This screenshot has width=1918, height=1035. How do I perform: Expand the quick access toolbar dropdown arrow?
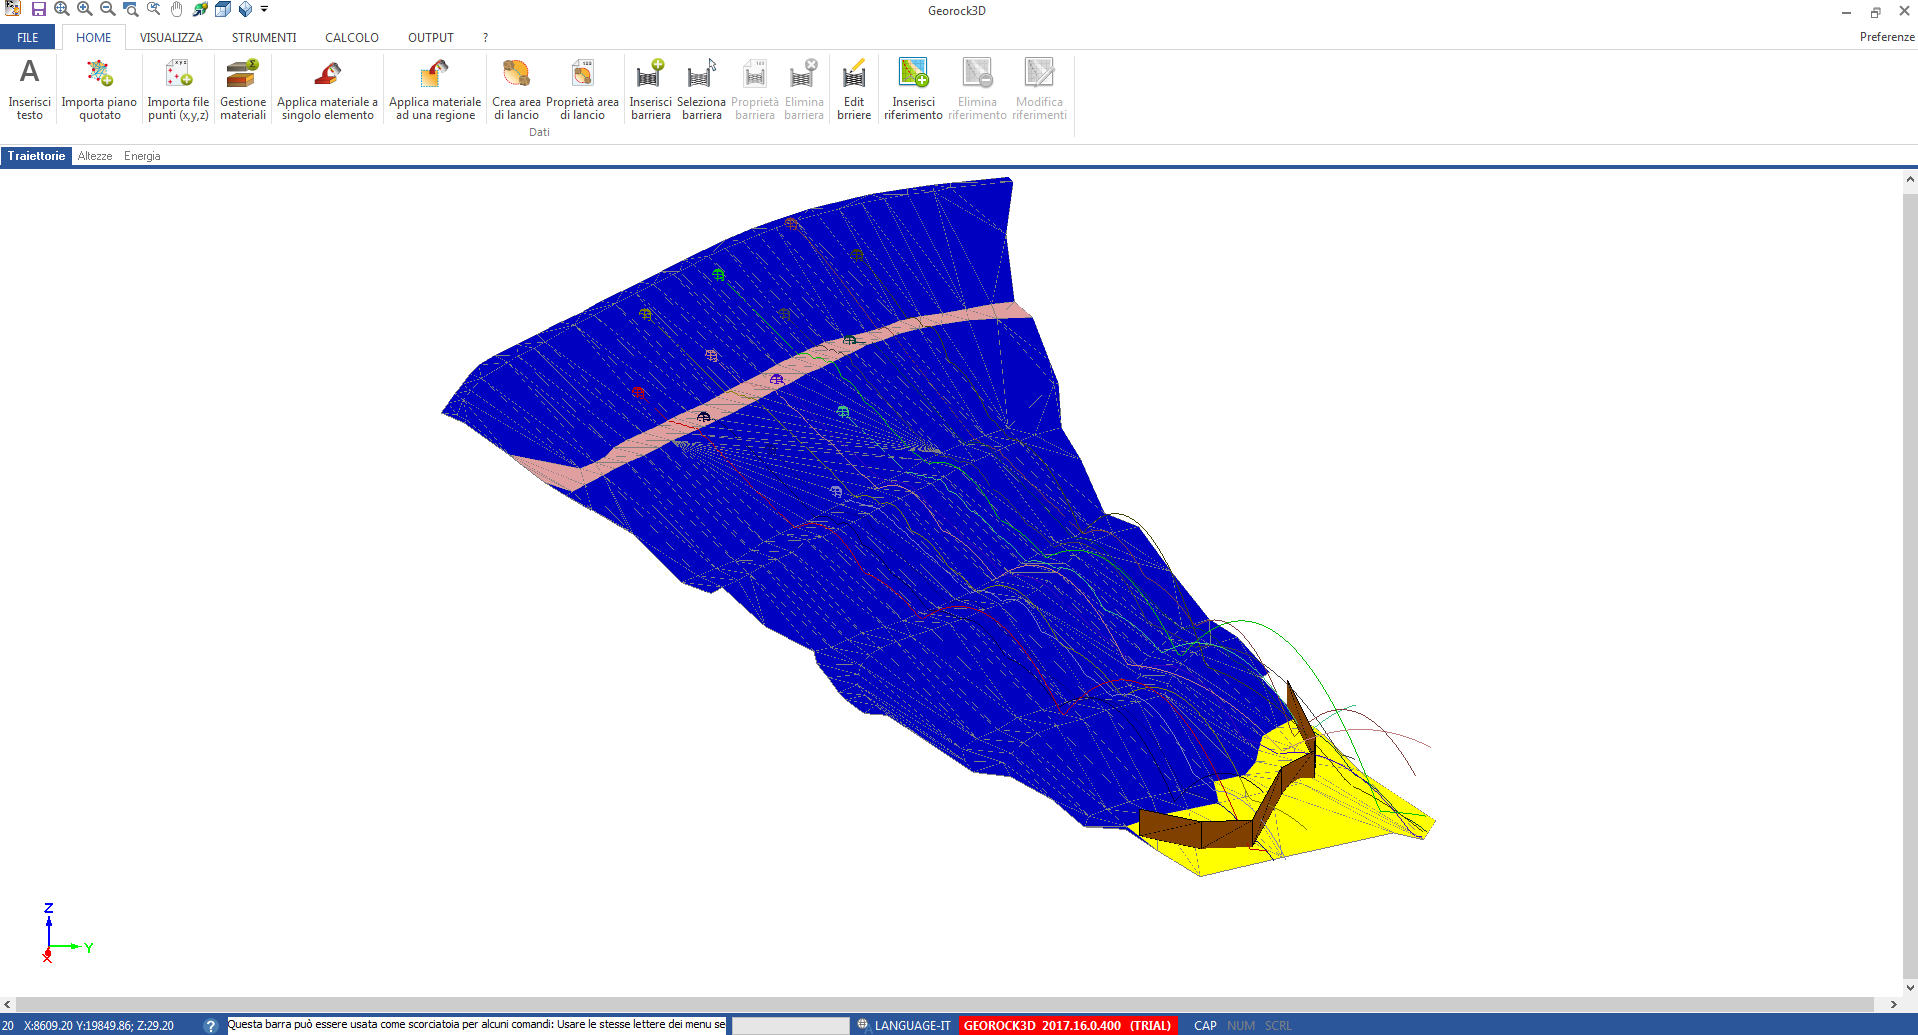(x=264, y=10)
